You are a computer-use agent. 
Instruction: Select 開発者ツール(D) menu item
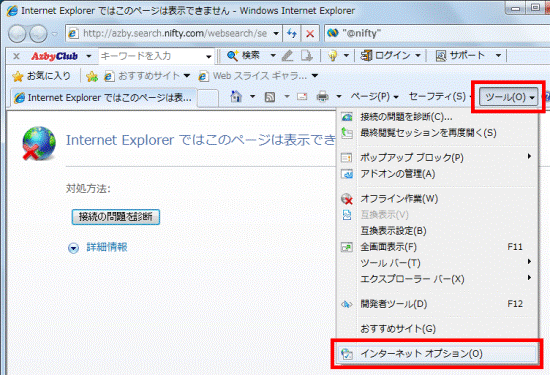point(437,304)
